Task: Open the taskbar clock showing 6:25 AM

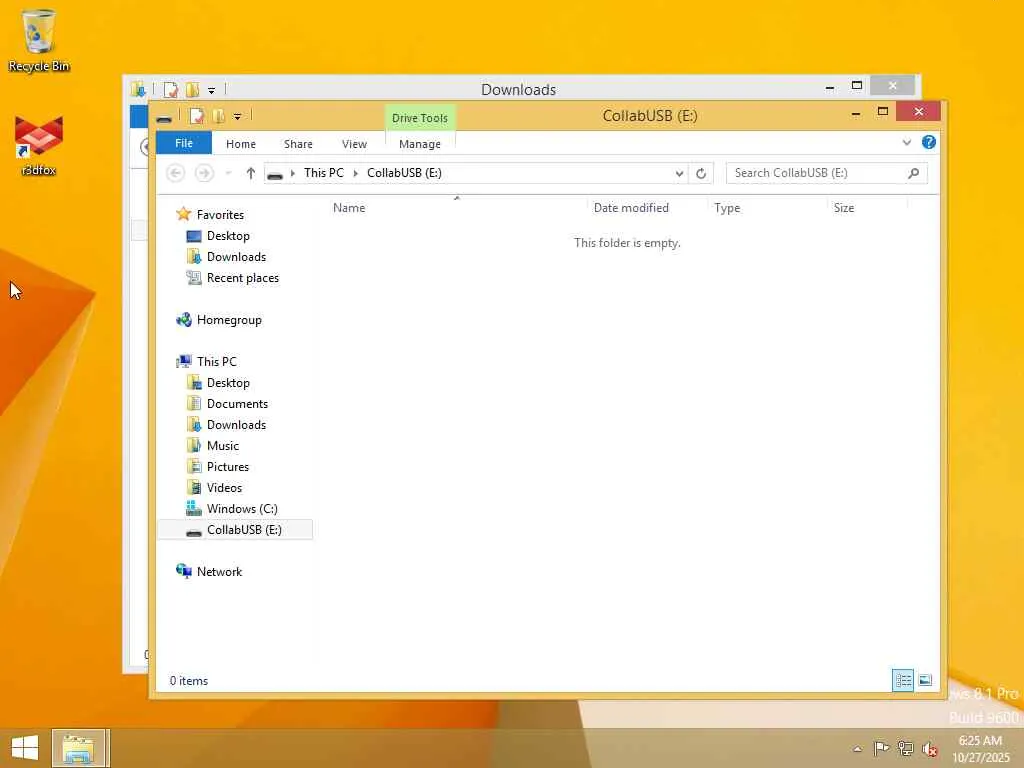Action: 980,749
